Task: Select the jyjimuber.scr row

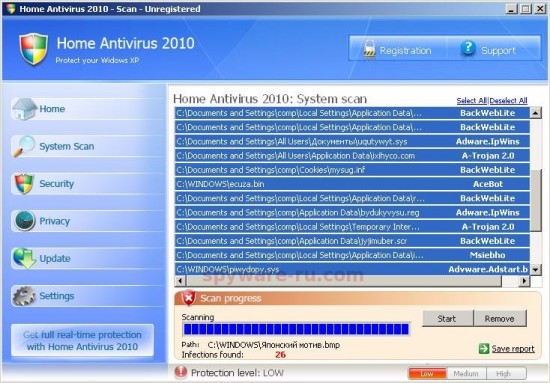Action: (352, 241)
